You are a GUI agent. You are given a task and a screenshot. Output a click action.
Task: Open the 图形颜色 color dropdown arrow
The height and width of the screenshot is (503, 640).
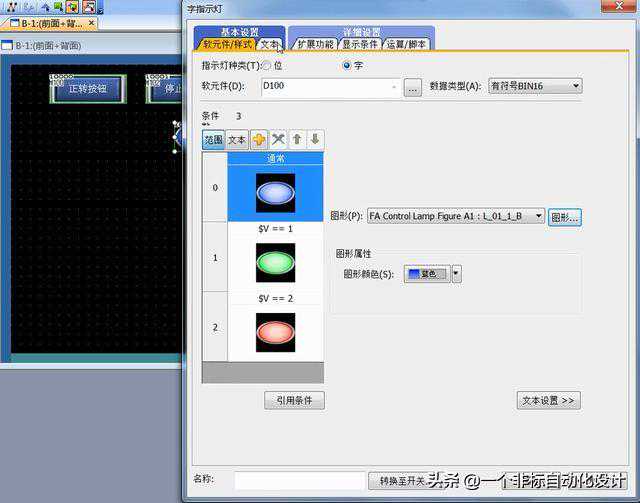click(x=457, y=273)
